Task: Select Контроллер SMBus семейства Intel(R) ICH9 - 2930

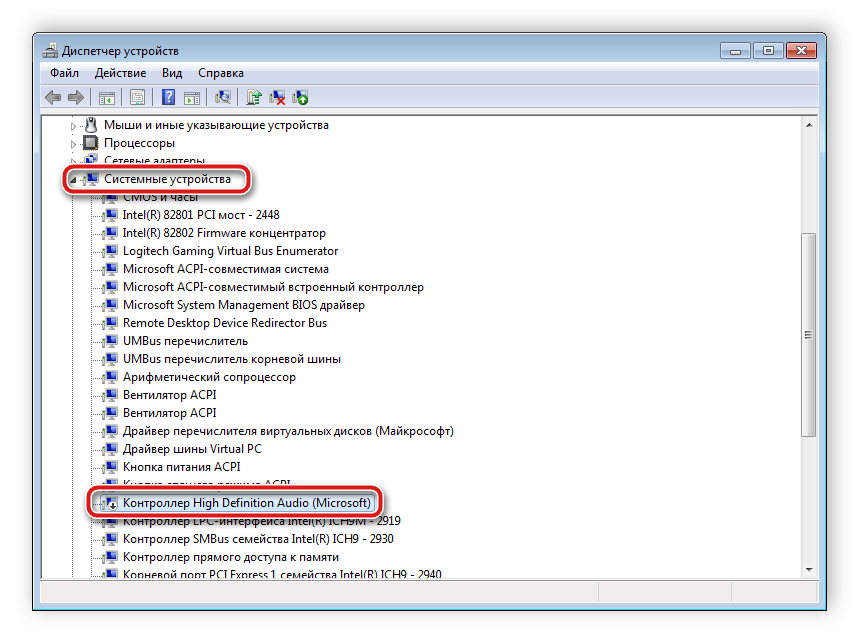Action: pos(258,539)
